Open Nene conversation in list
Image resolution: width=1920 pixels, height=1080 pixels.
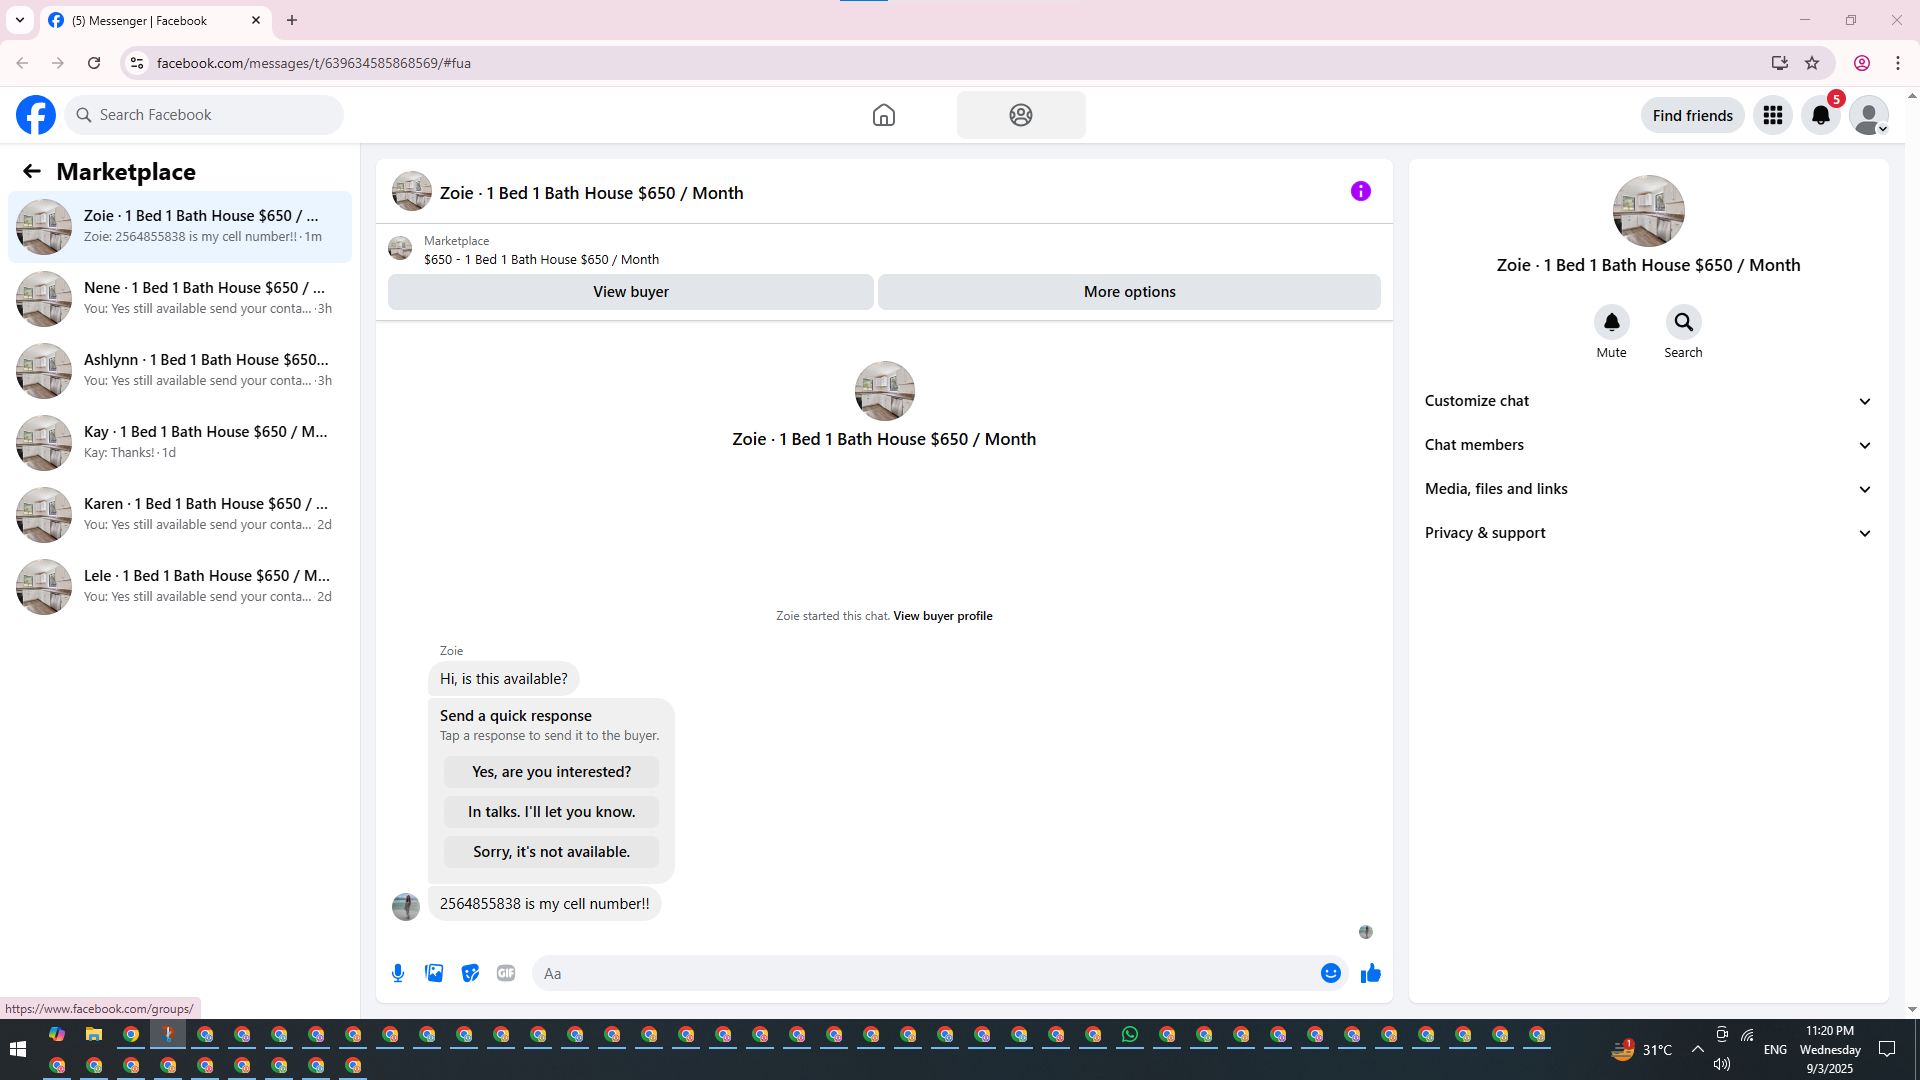[x=180, y=299]
